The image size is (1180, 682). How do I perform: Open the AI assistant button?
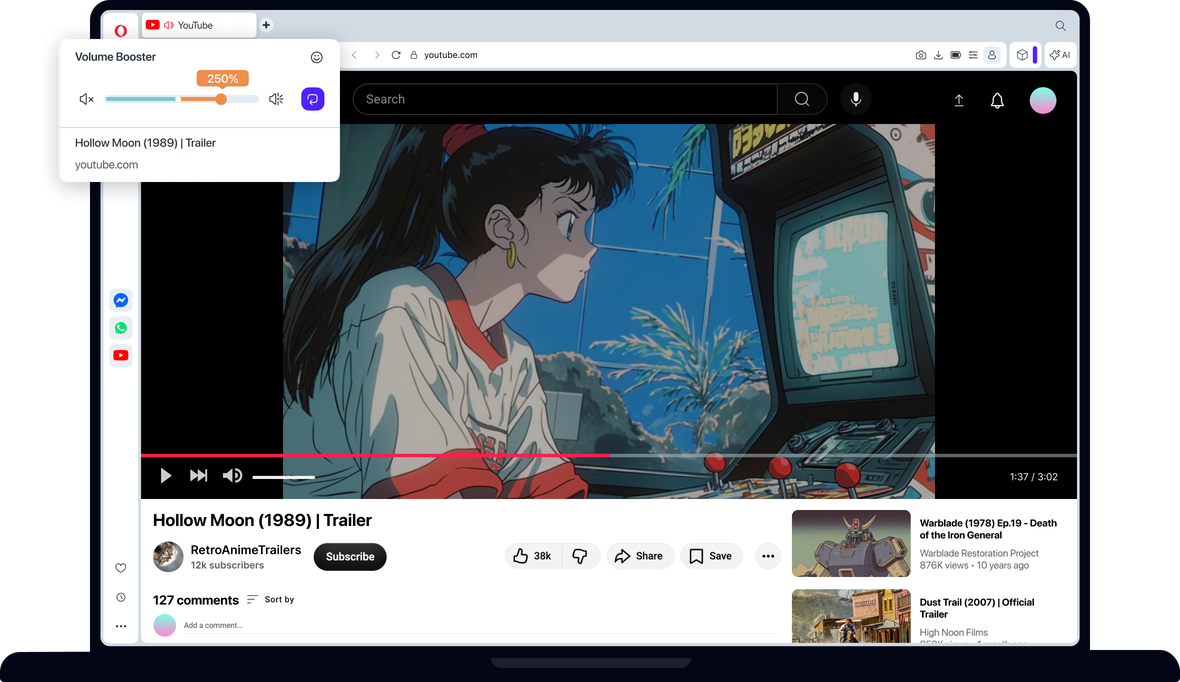click(1060, 55)
